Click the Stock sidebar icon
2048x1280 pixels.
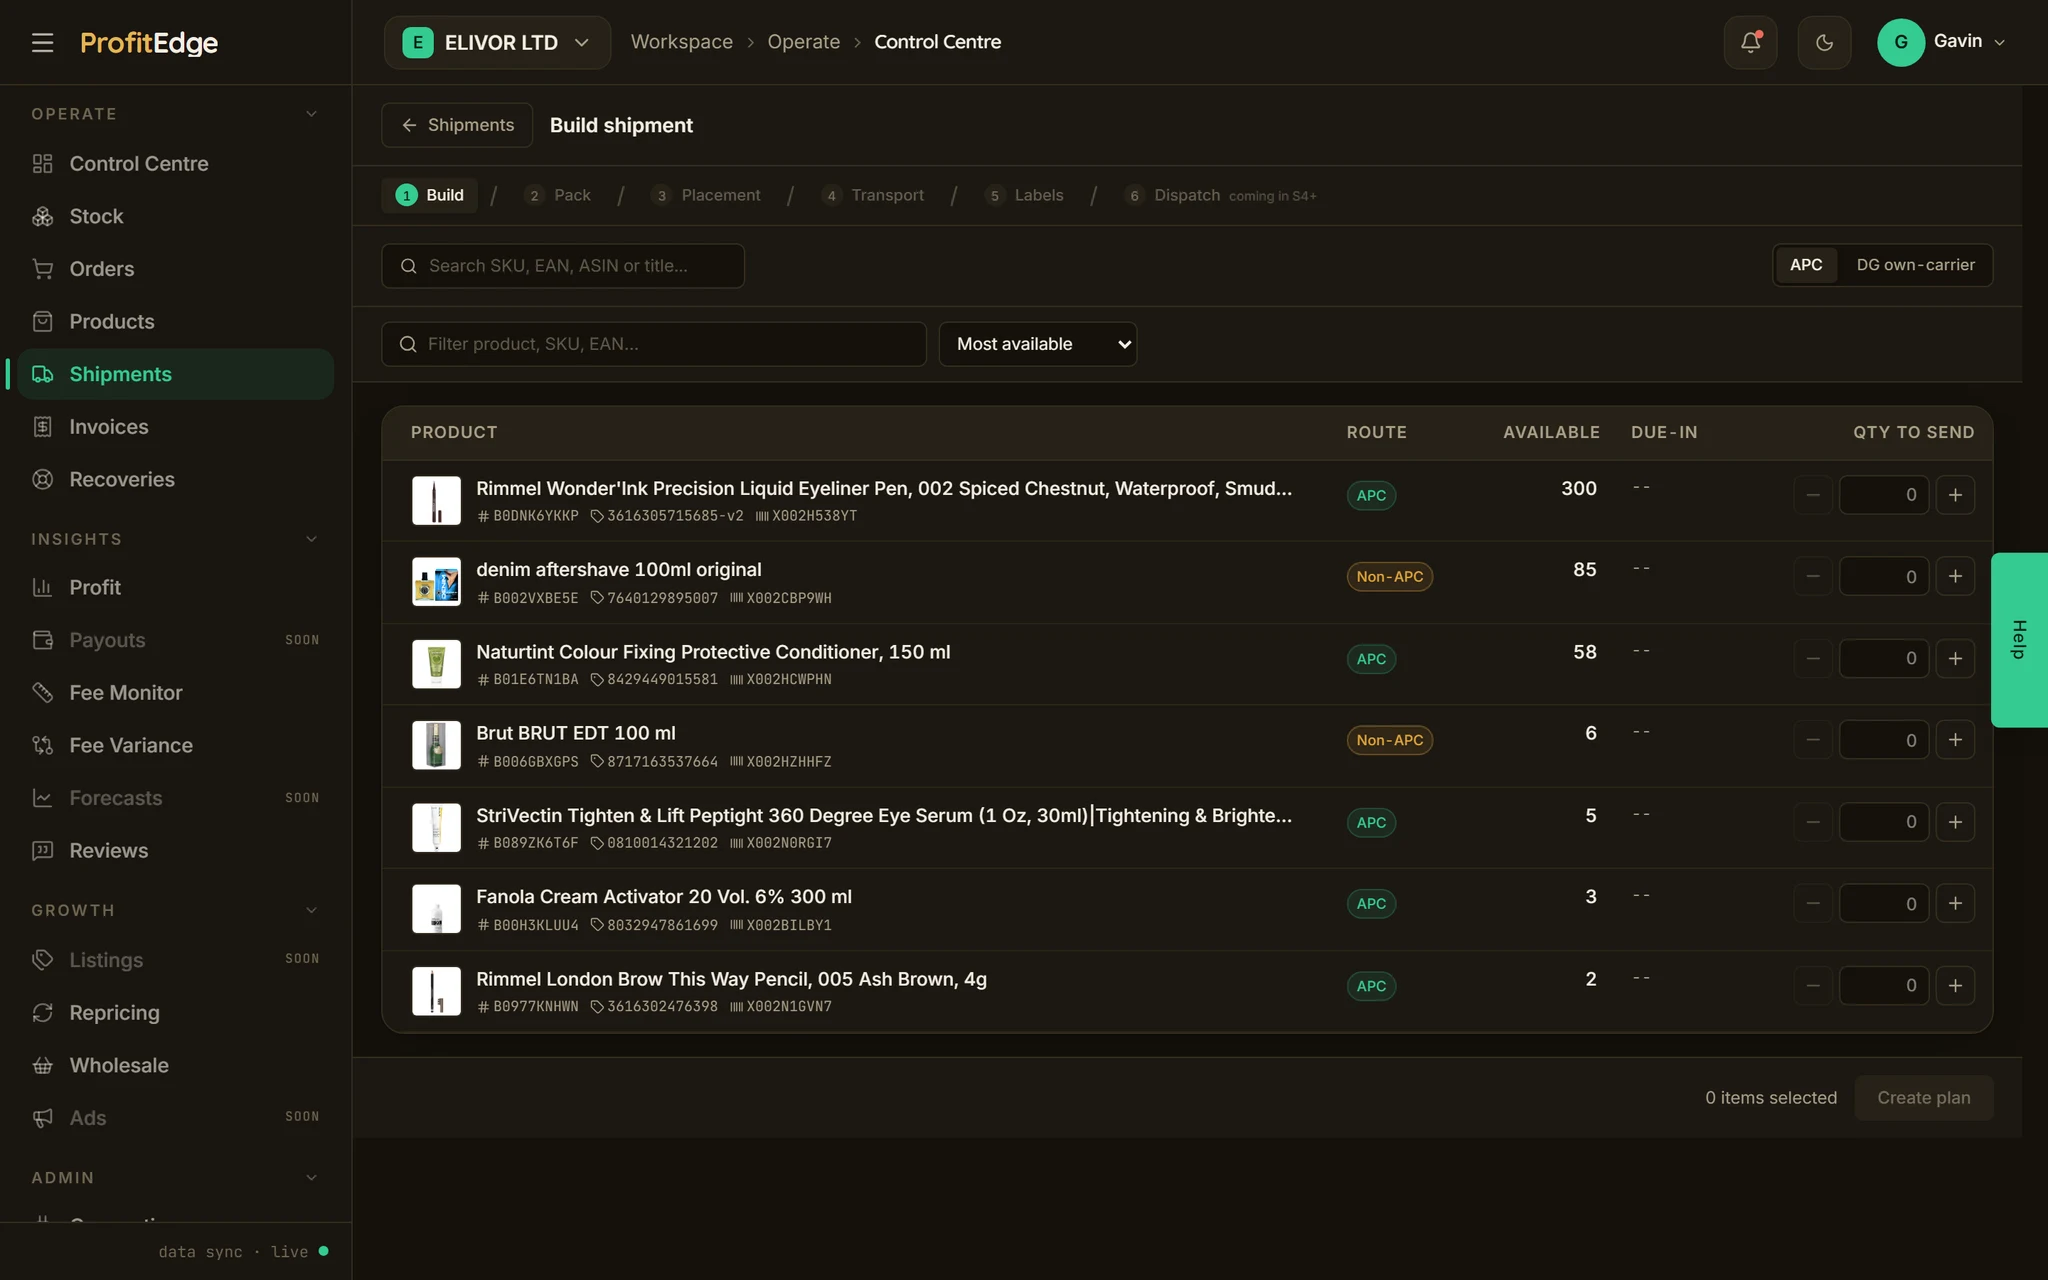[42, 216]
